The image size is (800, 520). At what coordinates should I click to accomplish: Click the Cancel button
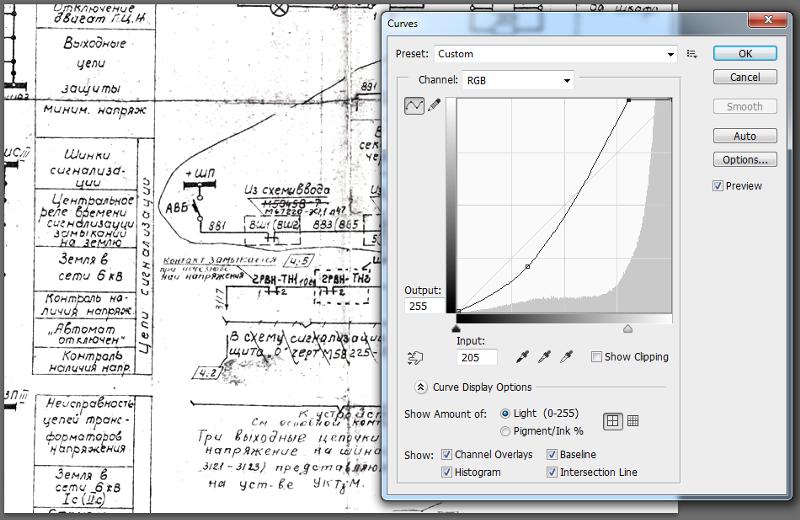(745, 77)
